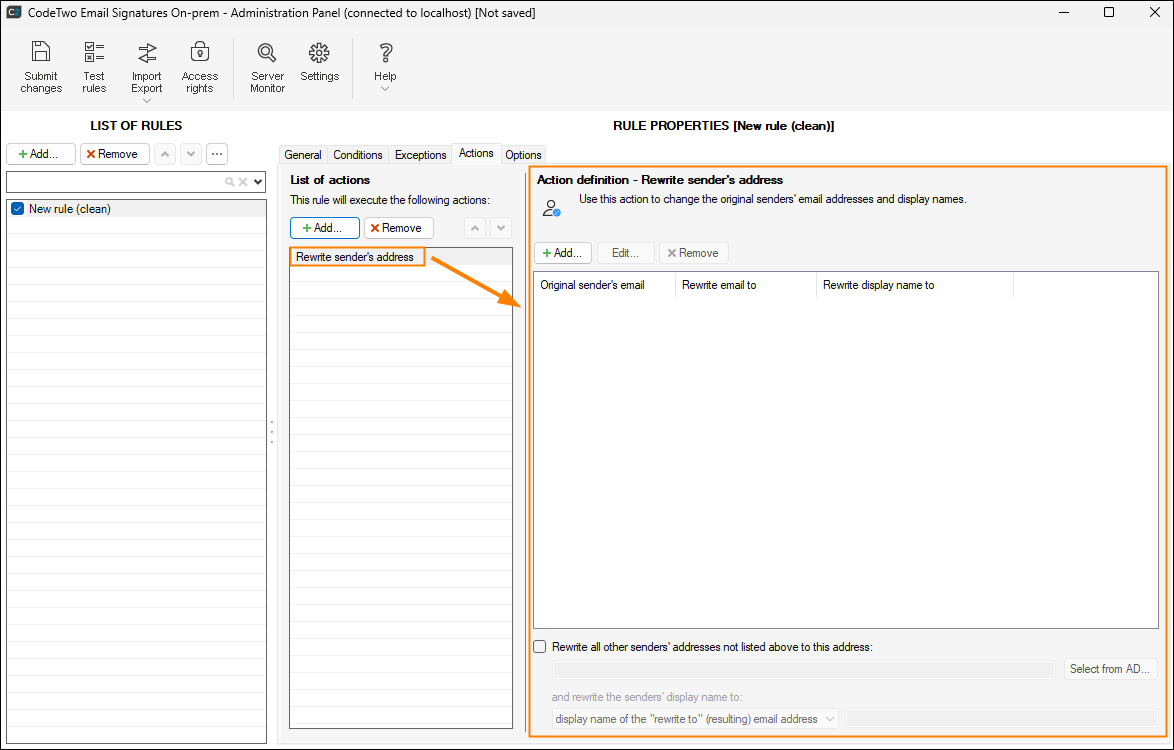Open the senders' display name dropdown
This screenshot has width=1174, height=750.
point(695,719)
